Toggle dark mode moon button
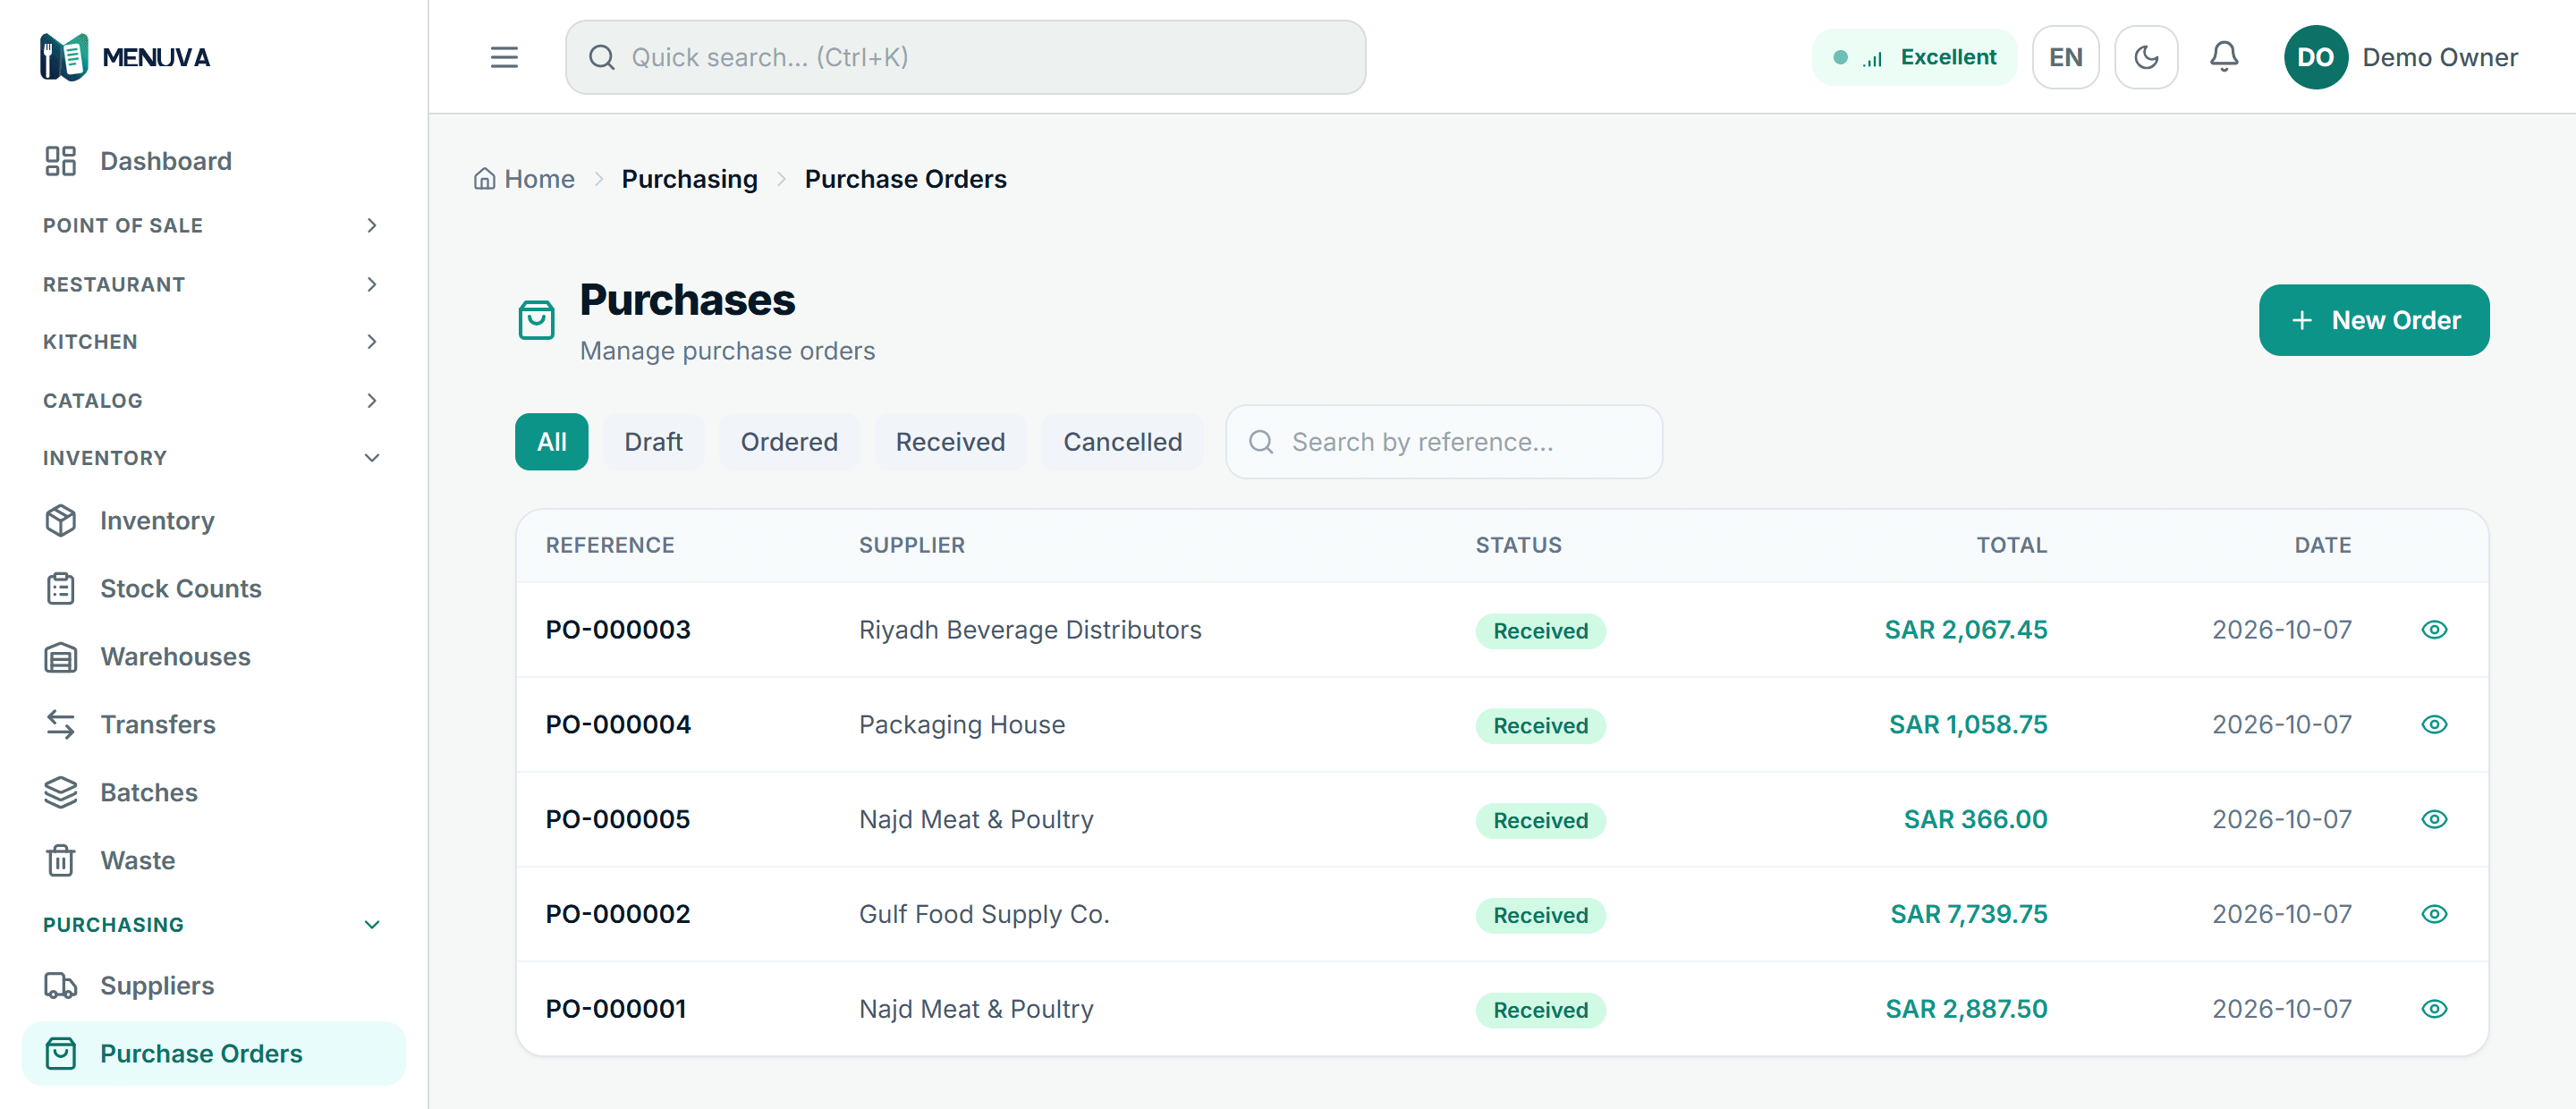2576x1109 pixels. coord(2146,57)
